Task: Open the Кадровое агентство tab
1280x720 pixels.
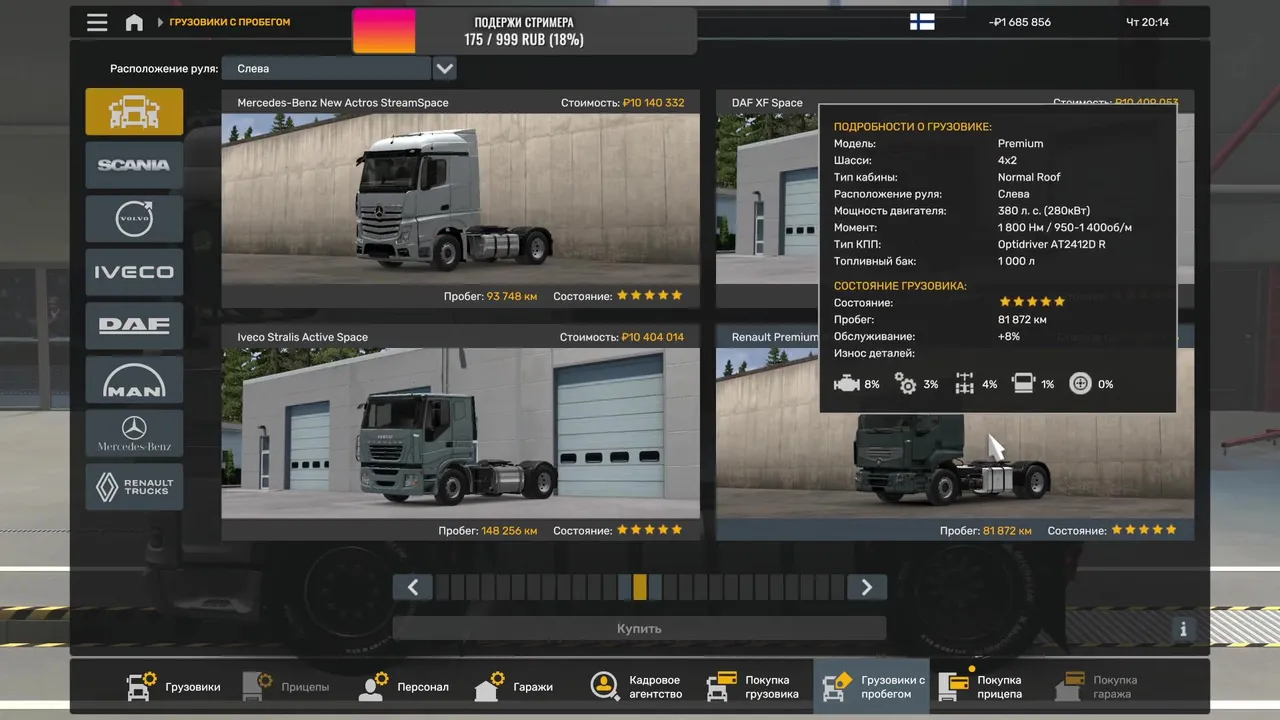Action: [636, 687]
